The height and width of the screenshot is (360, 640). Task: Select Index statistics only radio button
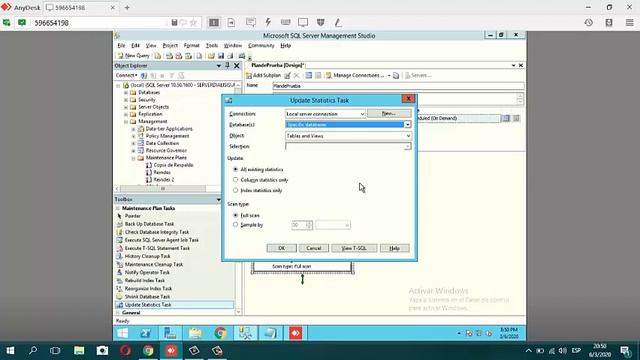(236, 190)
